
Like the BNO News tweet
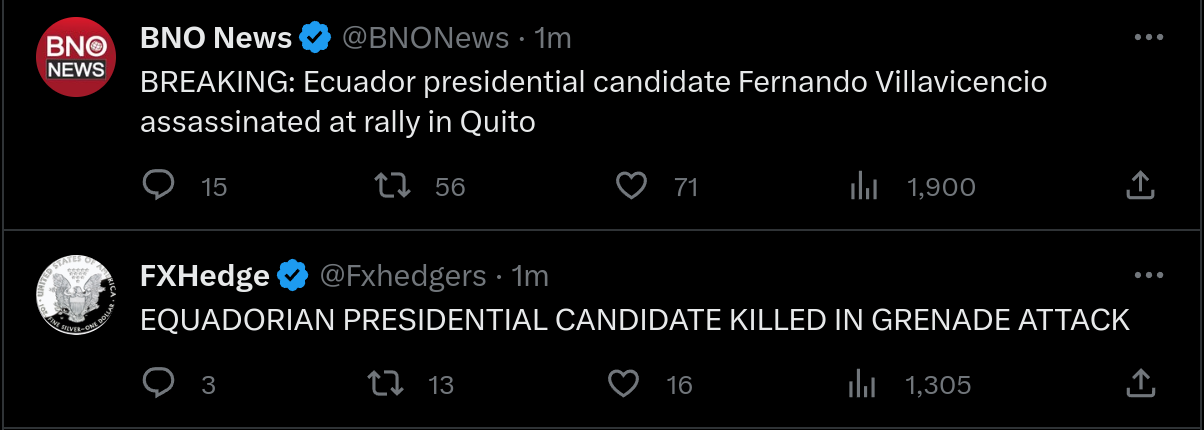pos(631,186)
